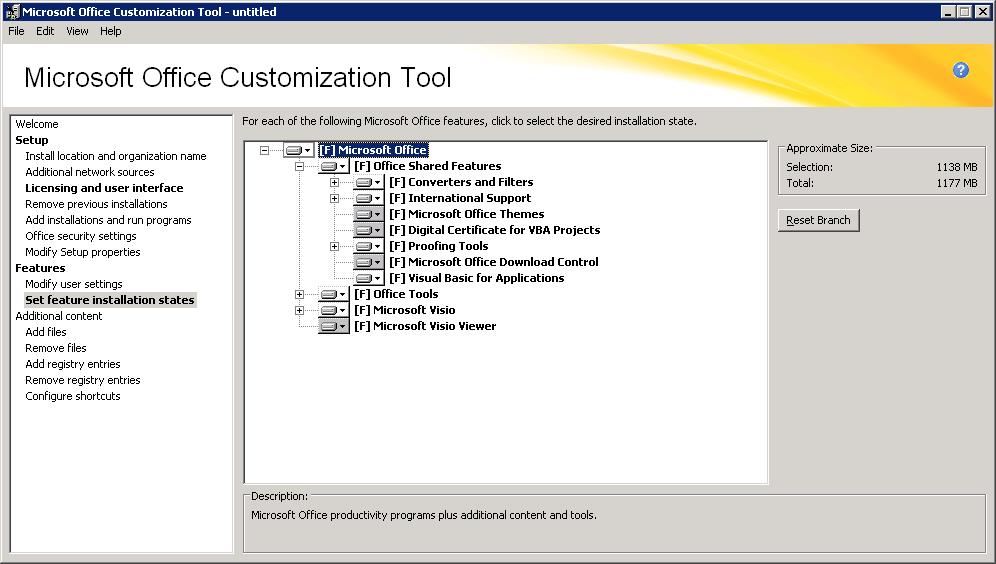Screen dimensions: 996x564
Task: Open the File menu
Action: click(x=16, y=31)
